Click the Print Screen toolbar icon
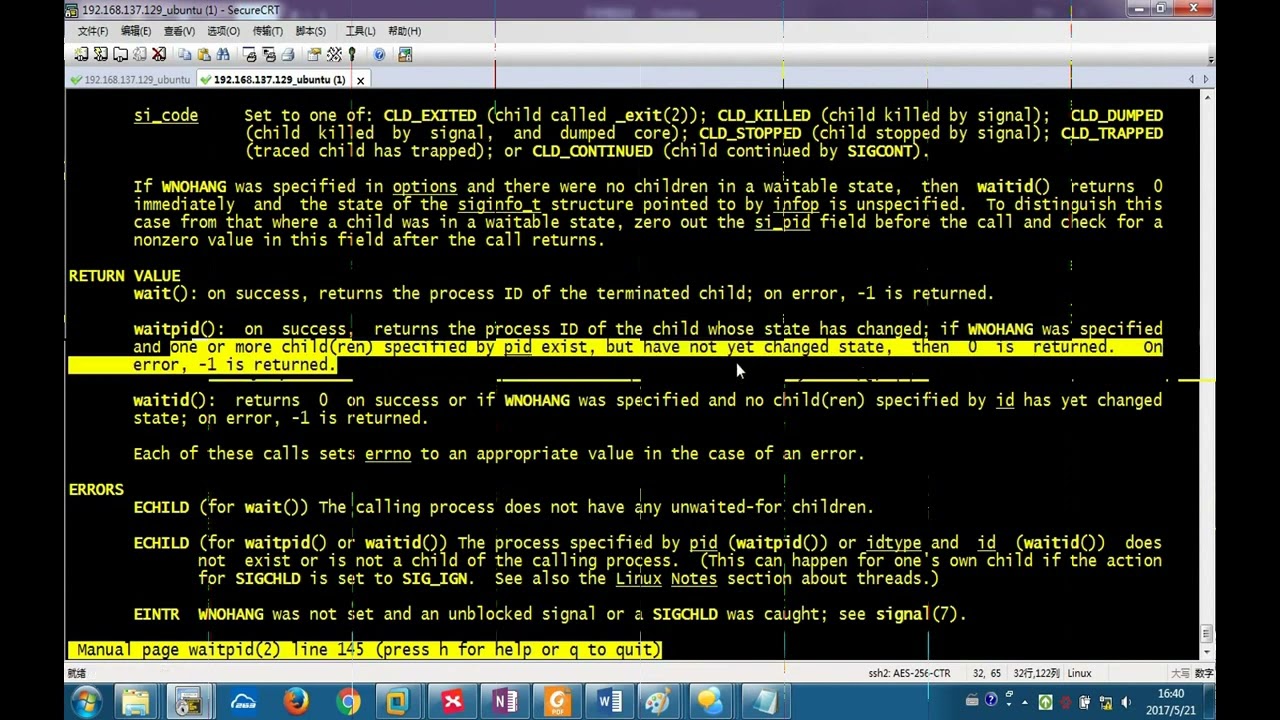Screen dimensions: 1280x720 coord(250,55)
